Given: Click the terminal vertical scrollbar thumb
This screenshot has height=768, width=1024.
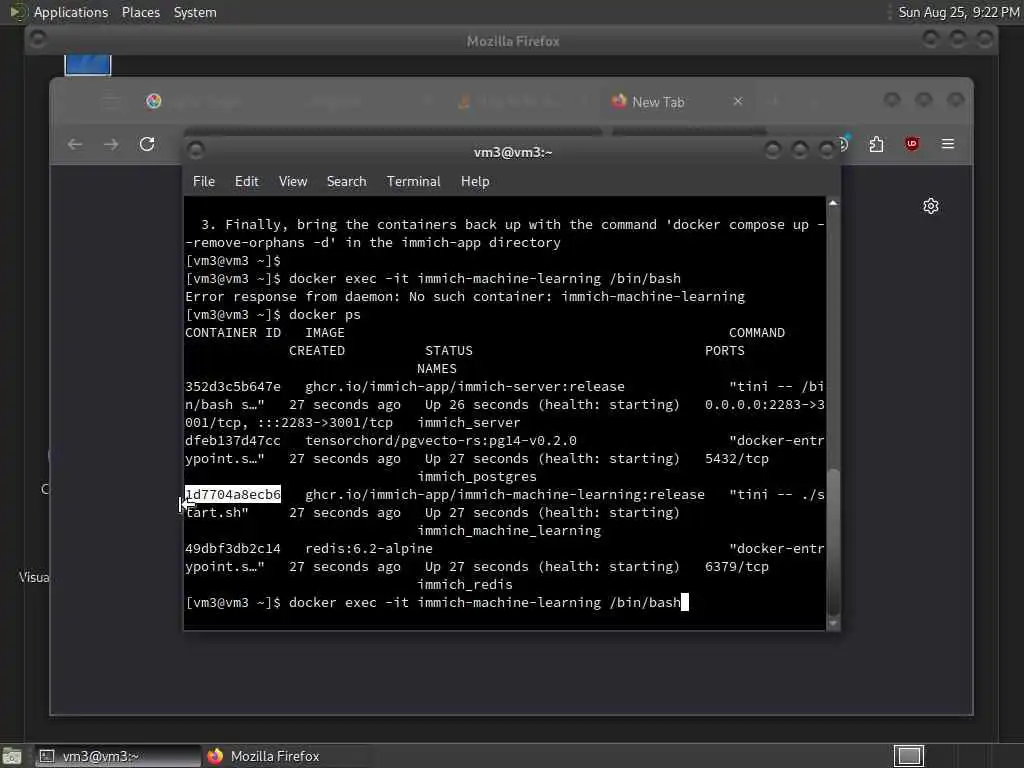Looking at the screenshot, I should [833, 542].
